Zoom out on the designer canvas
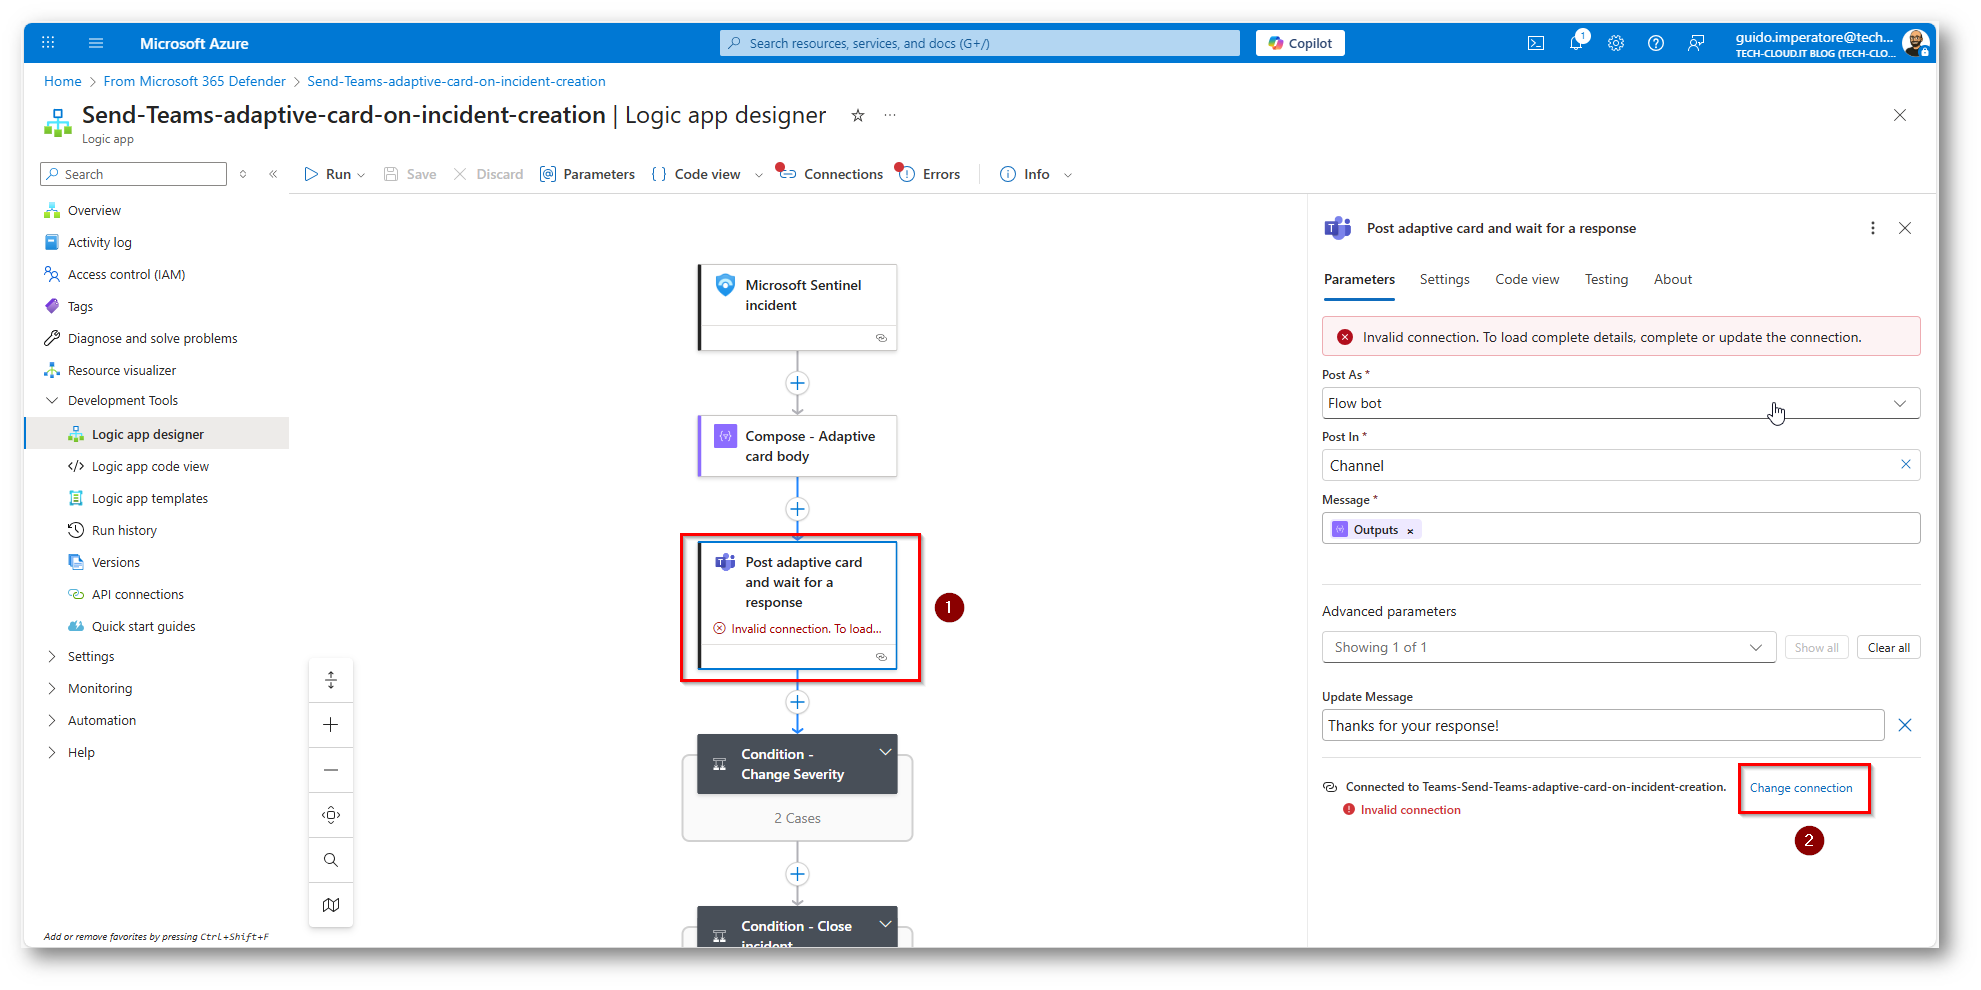The height and width of the screenshot is (990, 1981). point(331,770)
